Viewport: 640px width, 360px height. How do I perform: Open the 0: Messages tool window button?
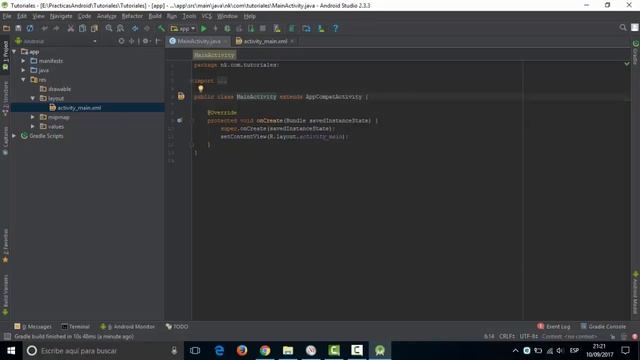click(x=33, y=327)
